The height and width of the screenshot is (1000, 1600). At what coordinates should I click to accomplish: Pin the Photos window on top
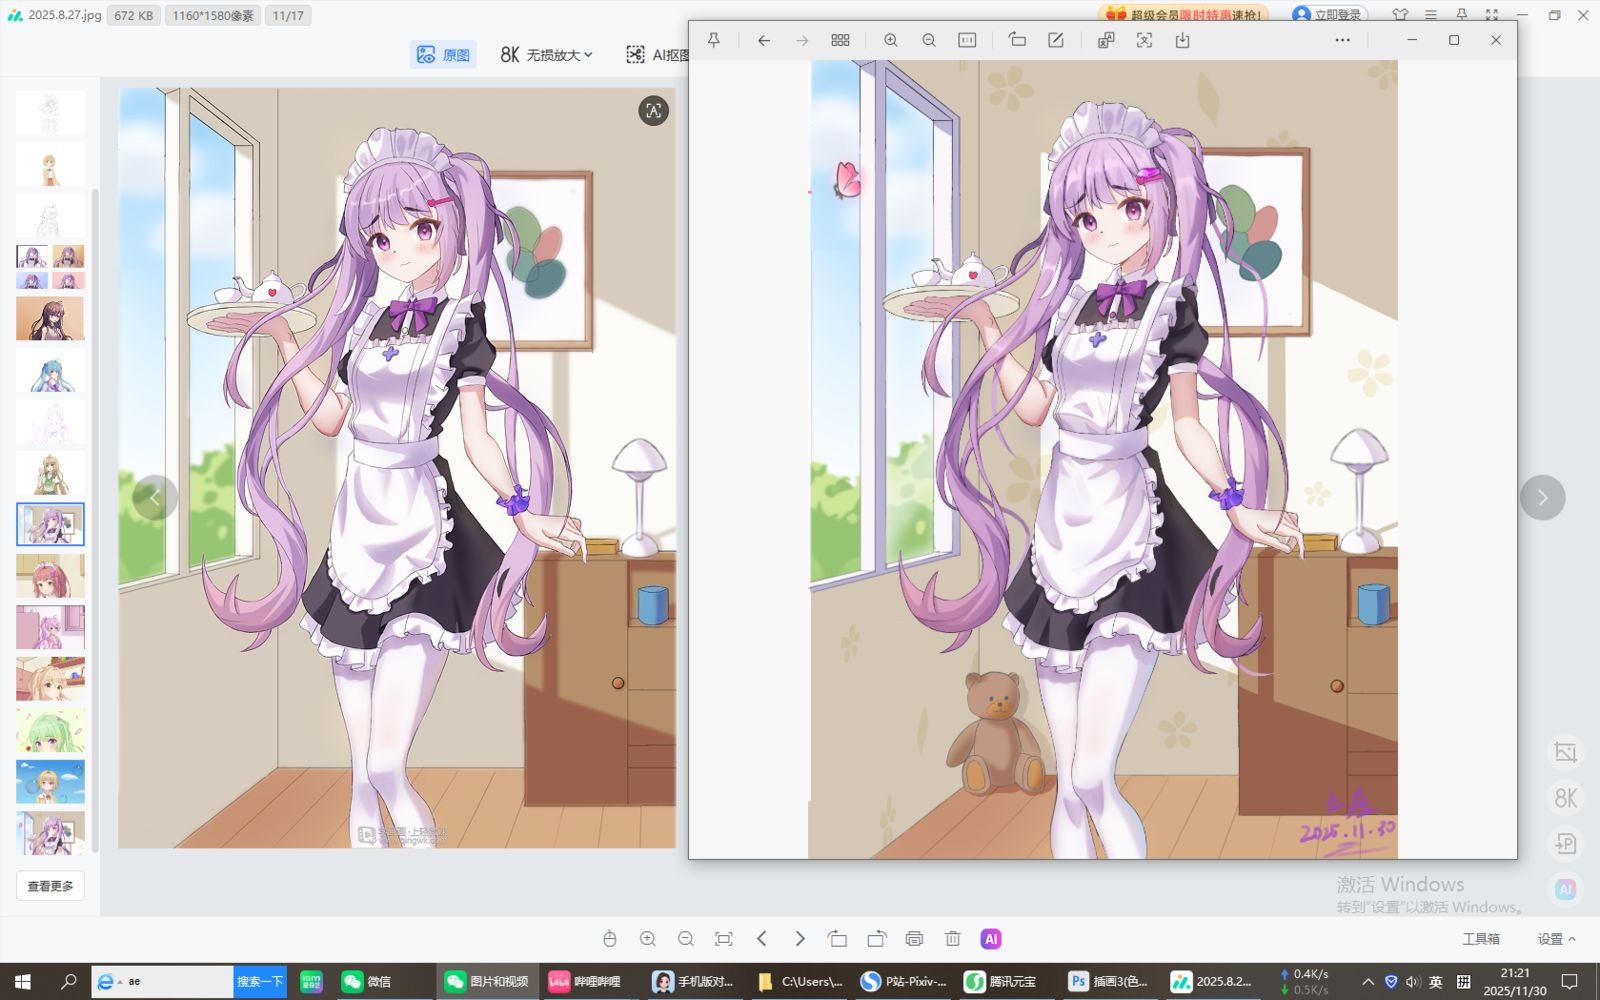(714, 40)
